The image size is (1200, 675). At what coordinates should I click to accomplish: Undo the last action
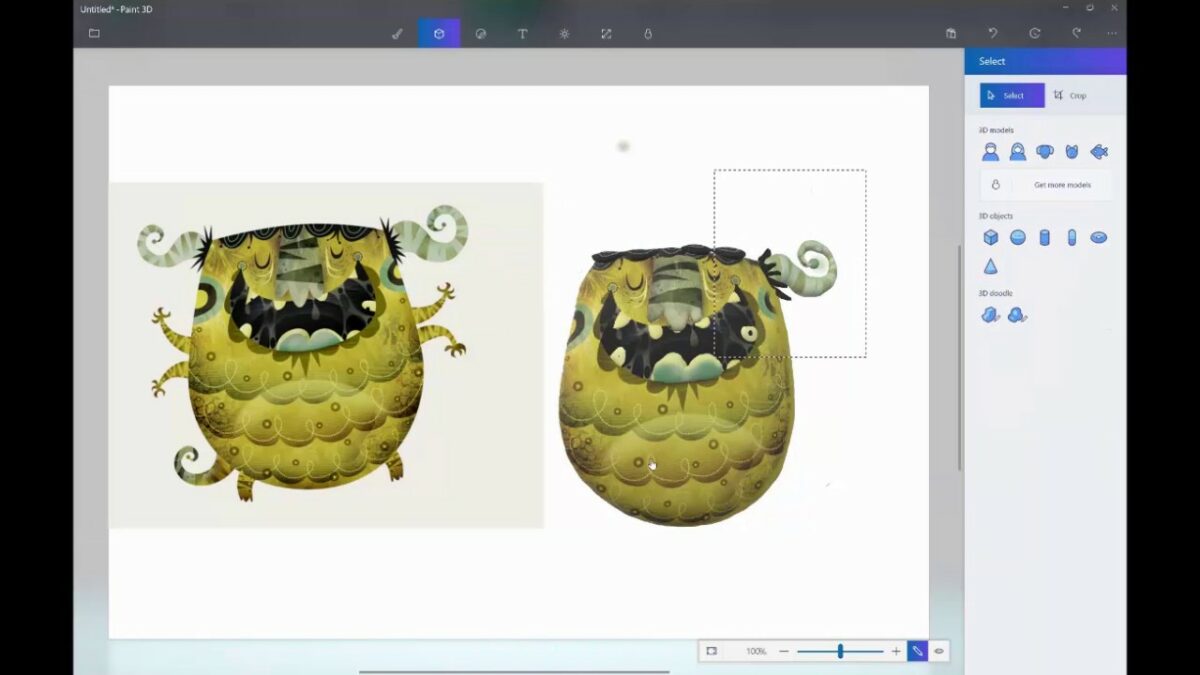pos(993,33)
